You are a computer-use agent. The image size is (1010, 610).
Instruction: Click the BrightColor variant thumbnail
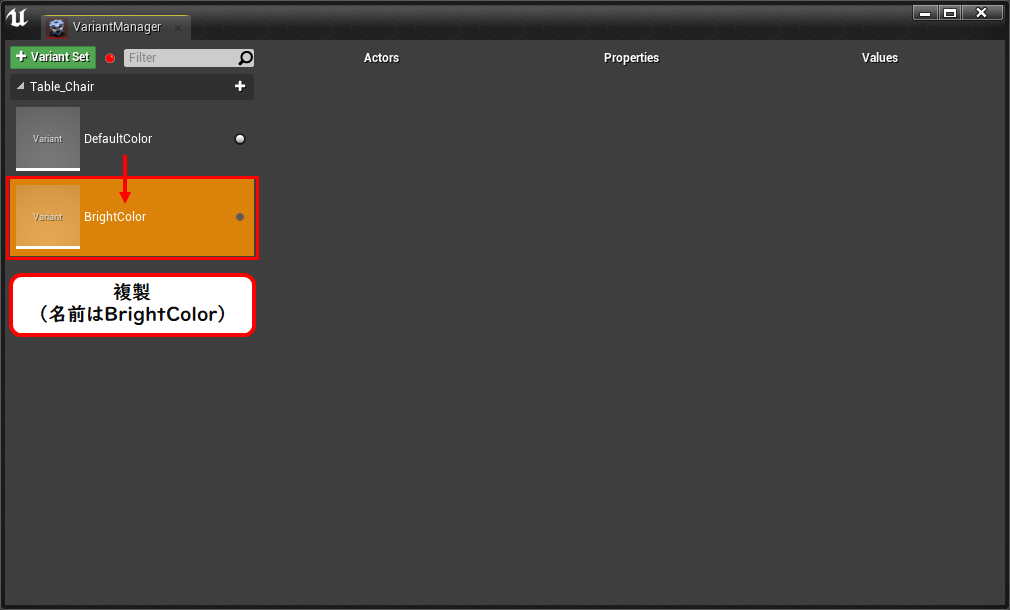[48, 217]
